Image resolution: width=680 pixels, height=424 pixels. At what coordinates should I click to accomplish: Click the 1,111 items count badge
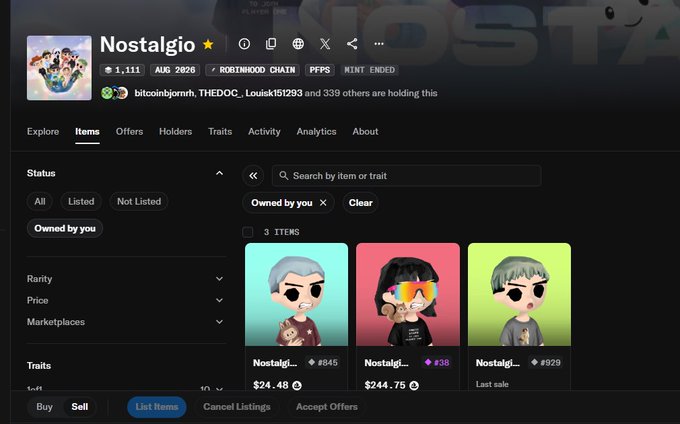tap(122, 70)
